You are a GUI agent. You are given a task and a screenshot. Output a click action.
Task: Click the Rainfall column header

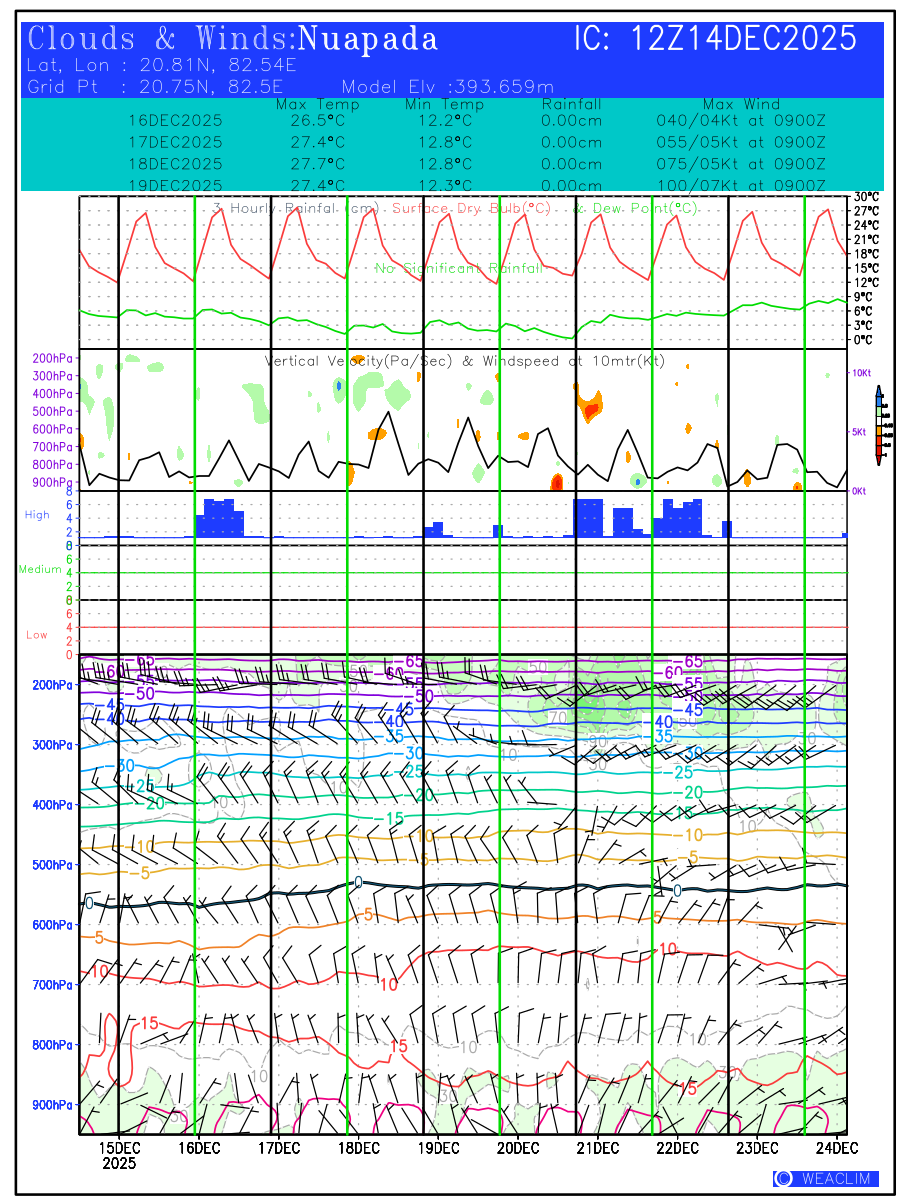coord(571,105)
